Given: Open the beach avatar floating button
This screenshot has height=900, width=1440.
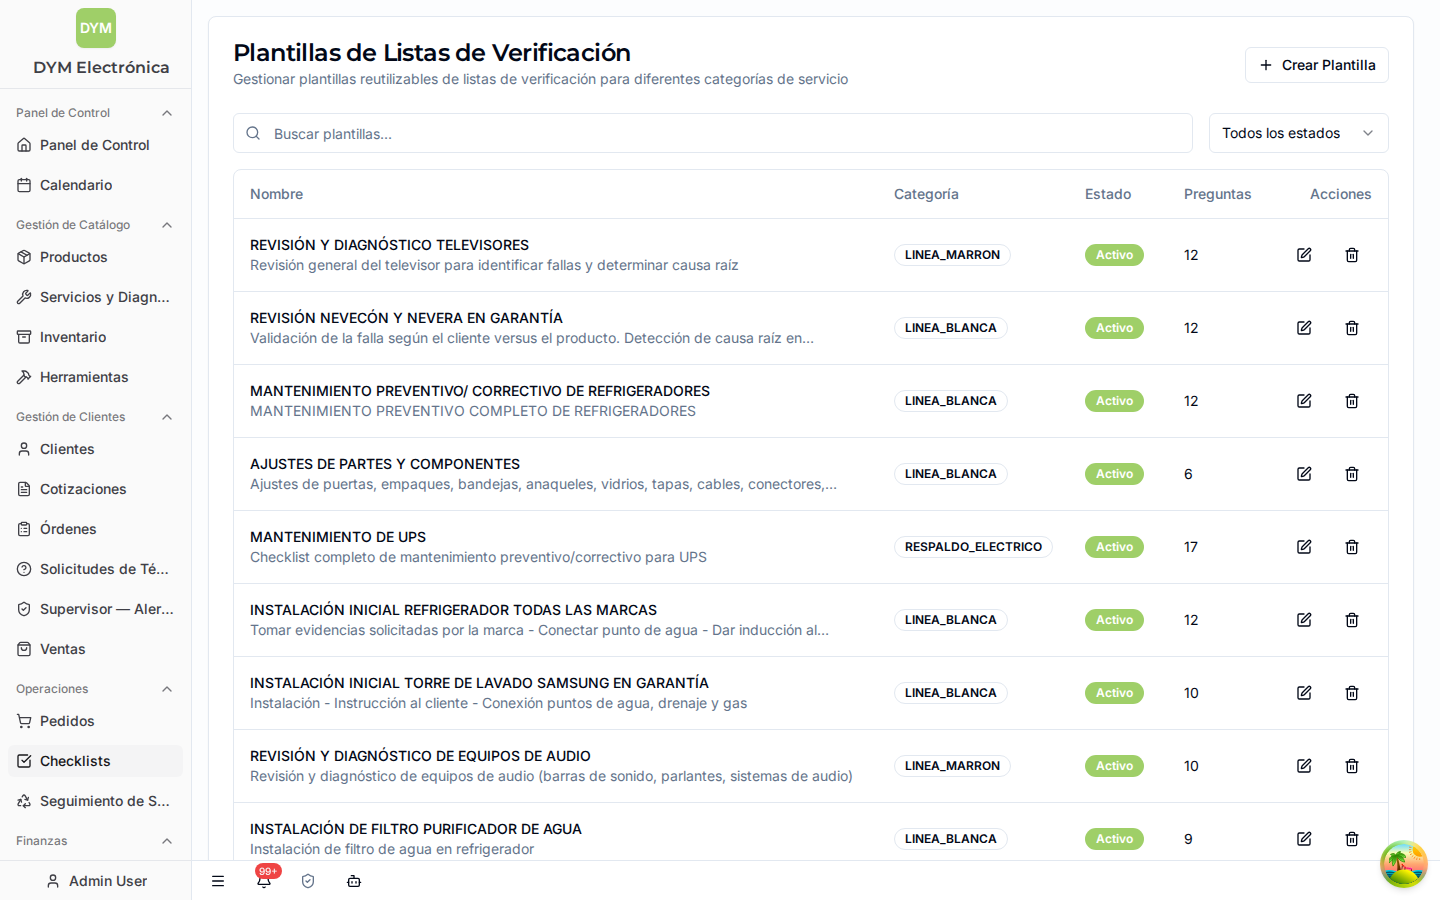Looking at the screenshot, I should click(1404, 864).
